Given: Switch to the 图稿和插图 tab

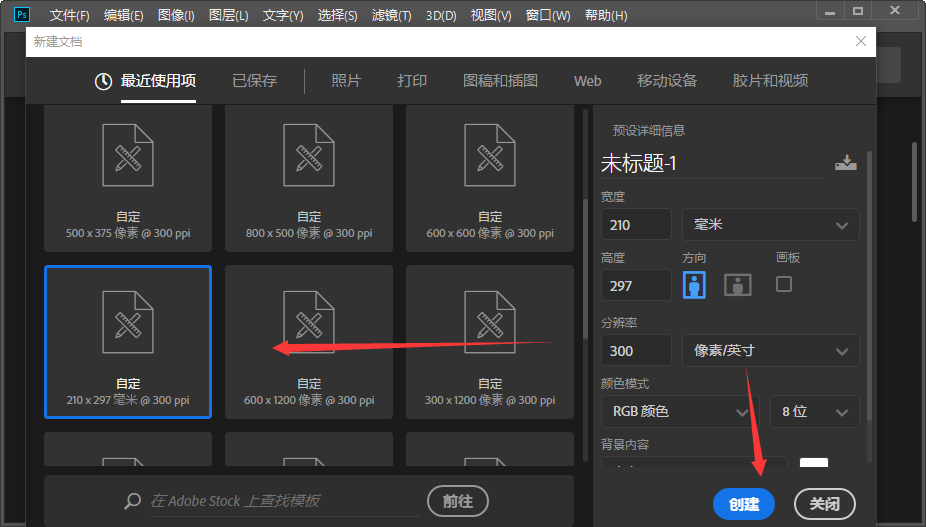Looking at the screenshot, I should [500, 81].
